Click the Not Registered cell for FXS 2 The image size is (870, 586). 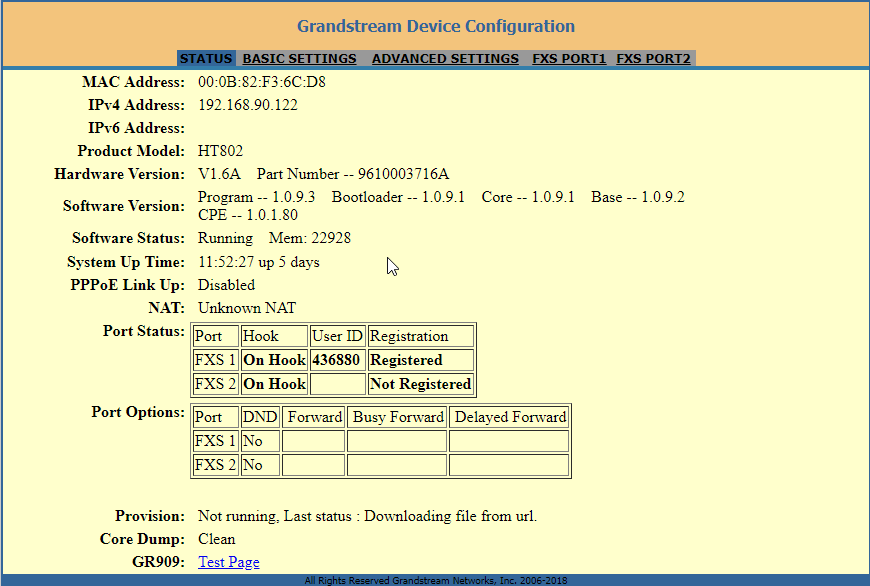click(421, 383)
